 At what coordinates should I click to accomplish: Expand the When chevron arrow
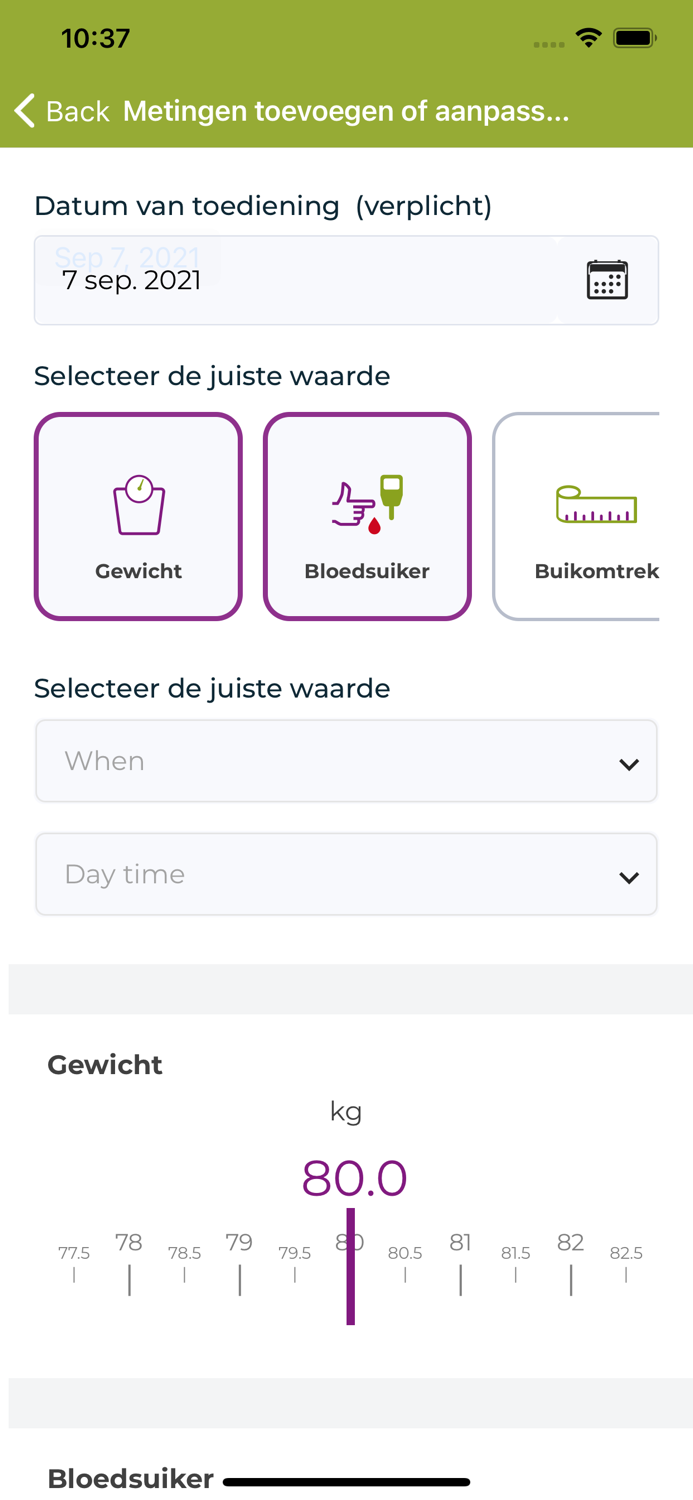[x=629, y=765]
